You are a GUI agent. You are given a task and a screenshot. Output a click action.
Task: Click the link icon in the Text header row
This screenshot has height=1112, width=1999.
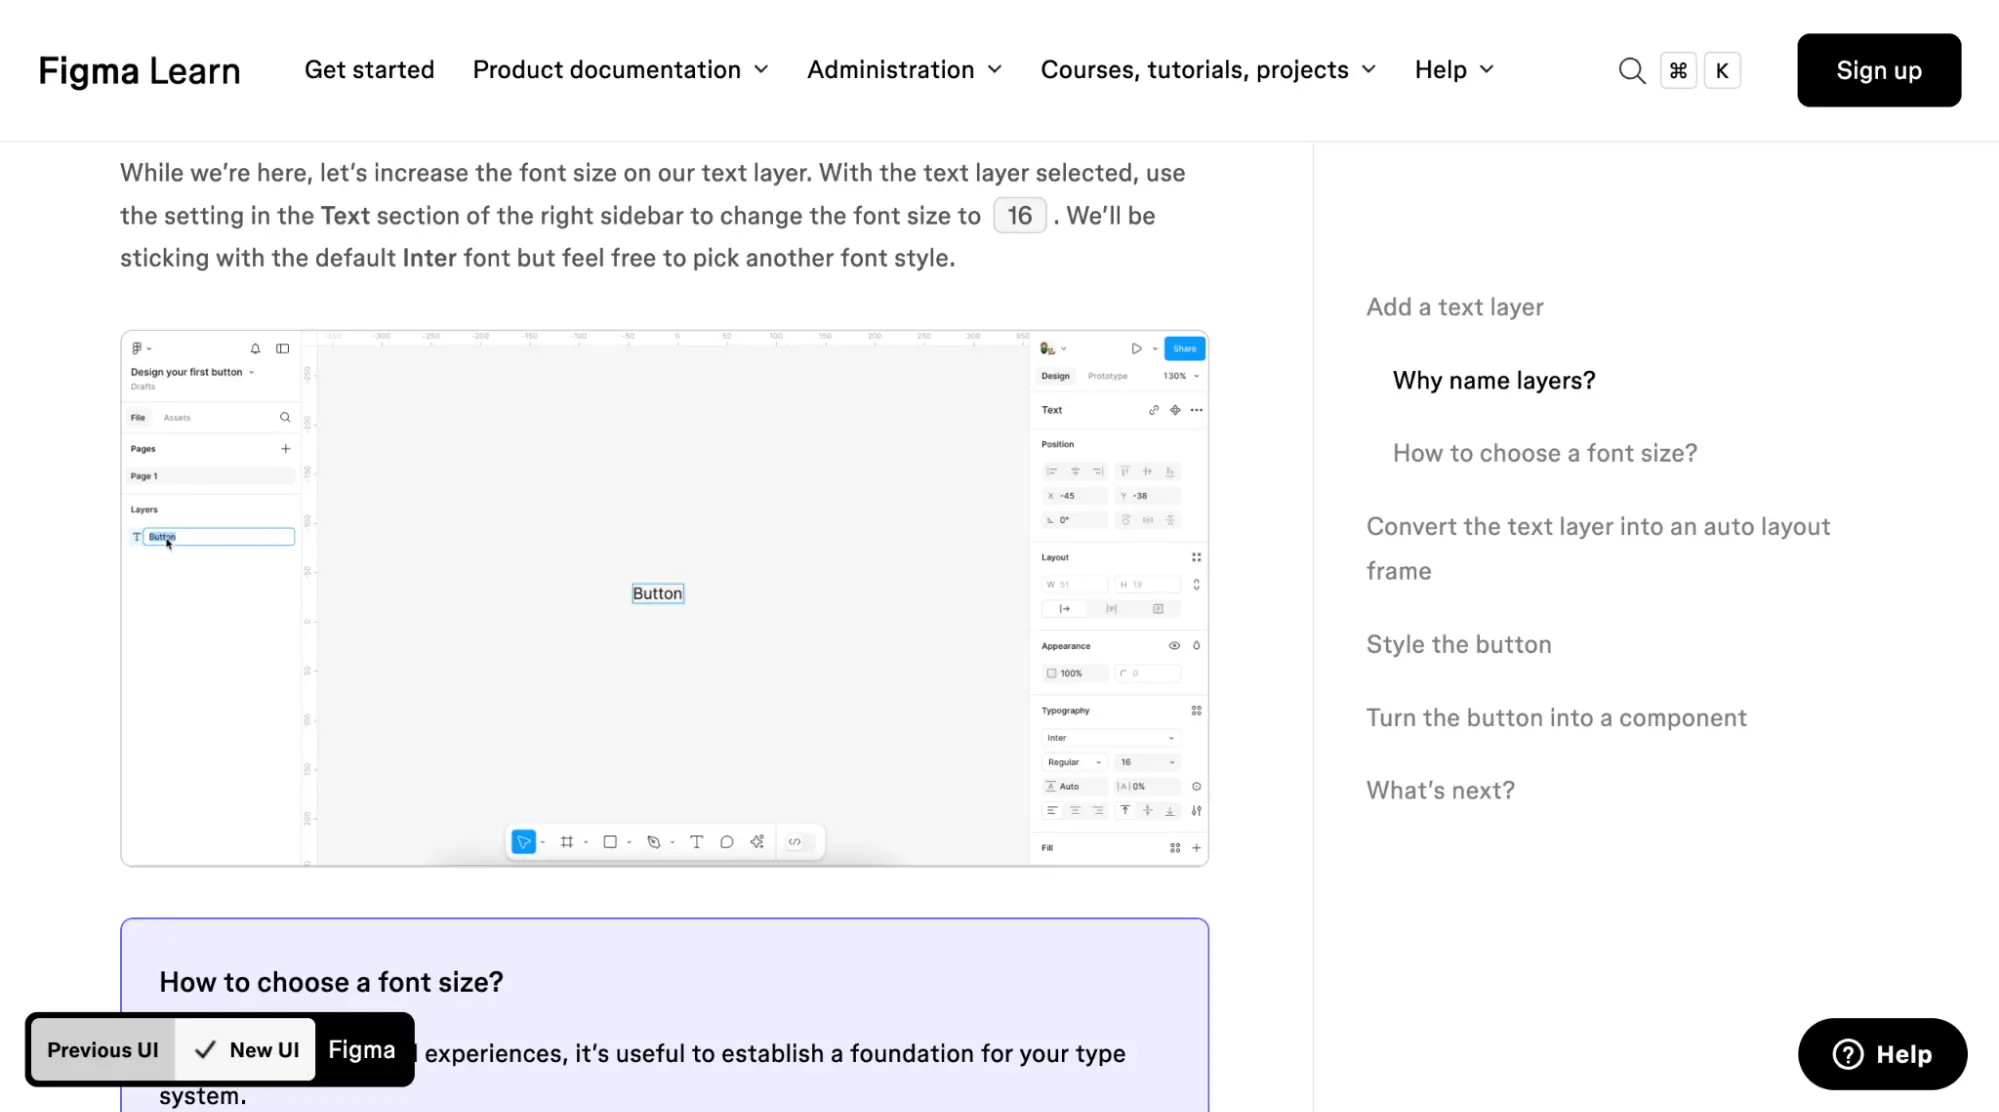tap(1154, 410)
